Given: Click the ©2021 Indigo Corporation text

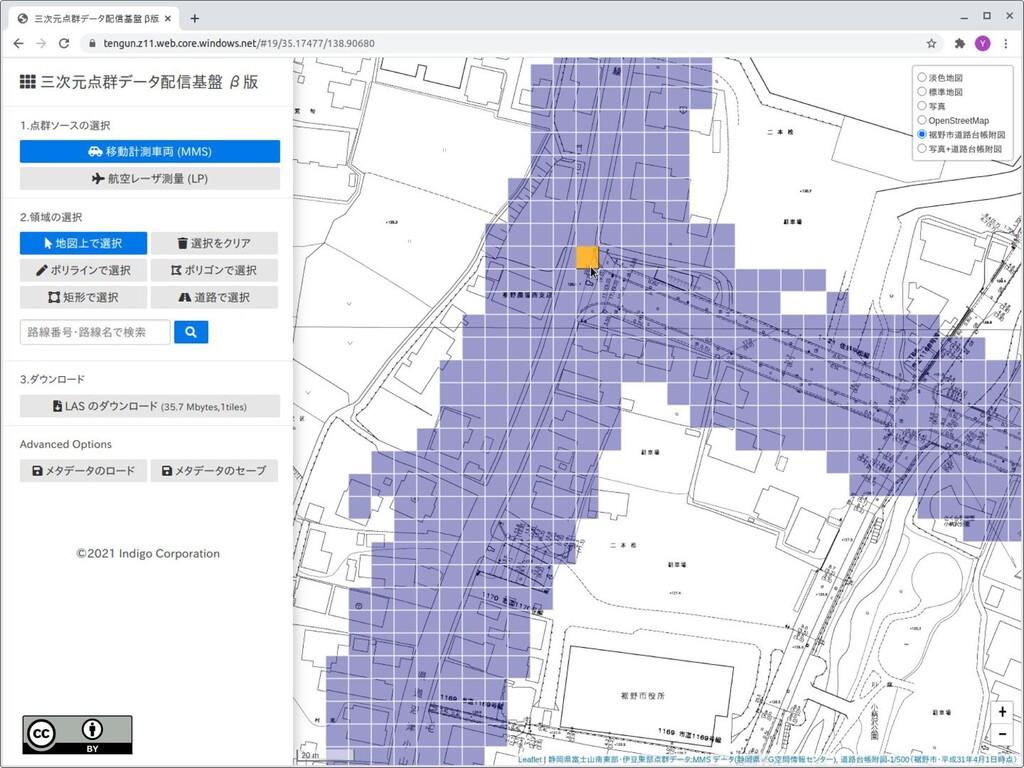Looking at the screenshot, I should pos(148,553).
